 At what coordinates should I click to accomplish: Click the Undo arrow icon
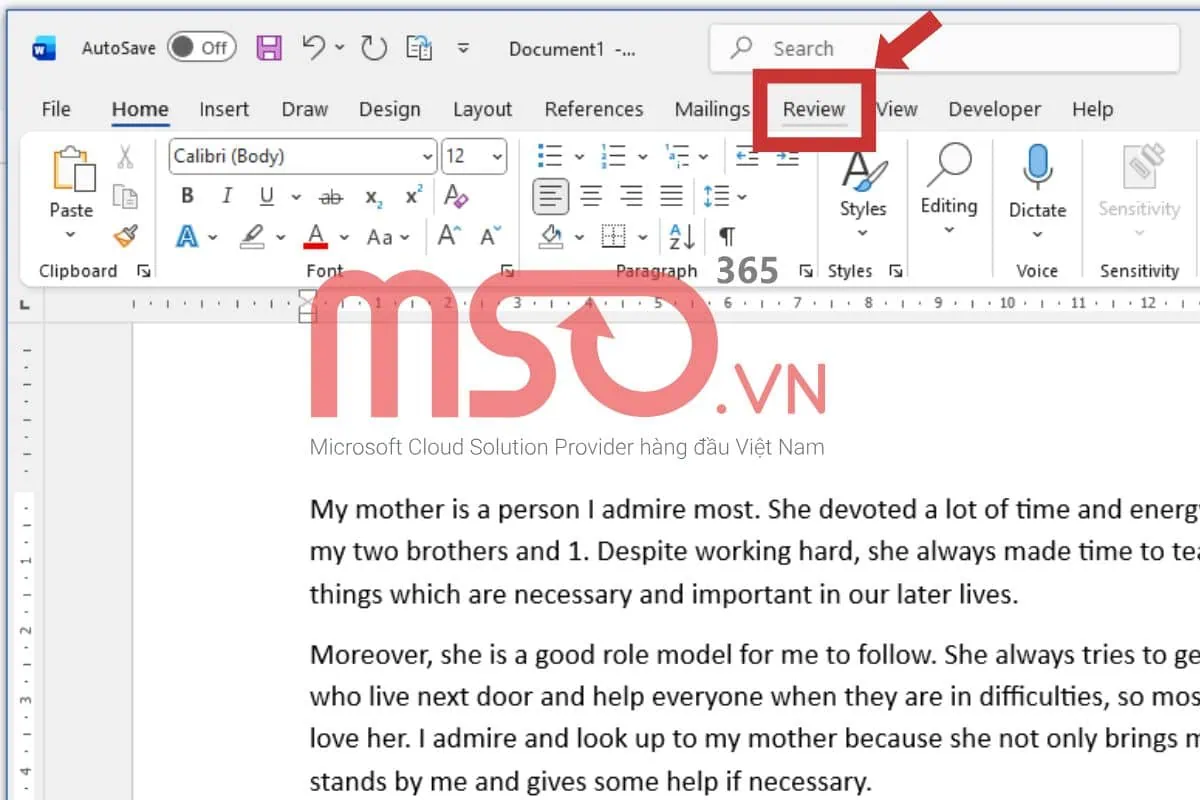(x=313, y=48)
